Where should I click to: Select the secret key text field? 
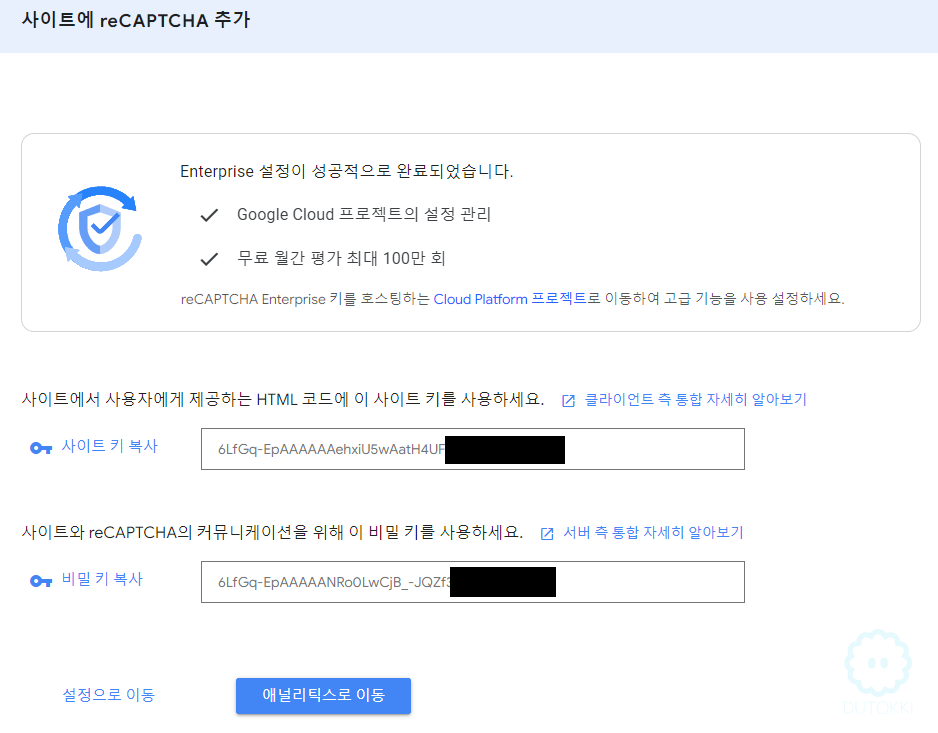(473, 582)
